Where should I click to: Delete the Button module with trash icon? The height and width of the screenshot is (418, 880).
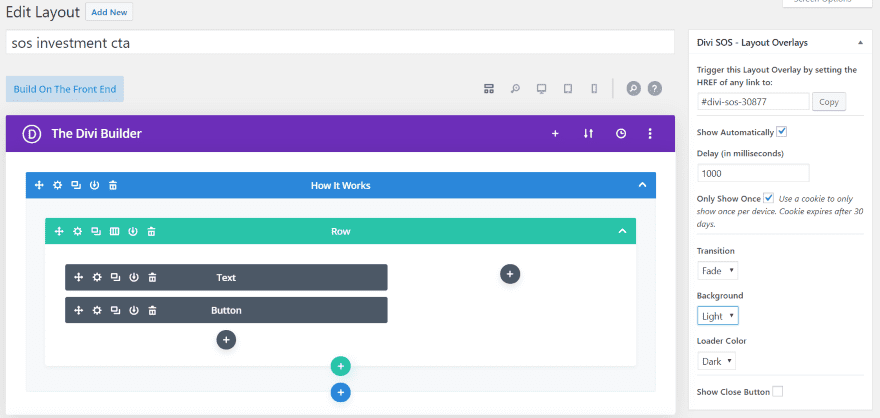click(x=152, y=310)
